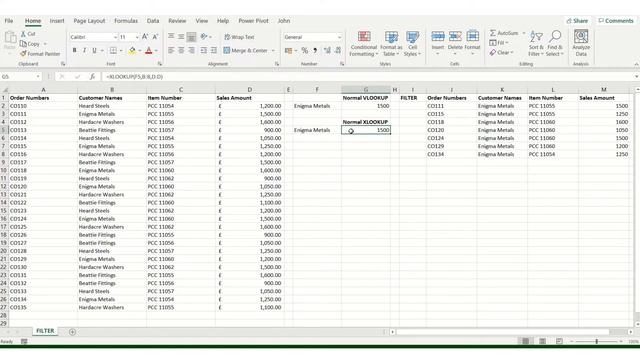This screenshot has height=360, width=640.
Task: Open the font size 11 dropdown
Action: 137,37
